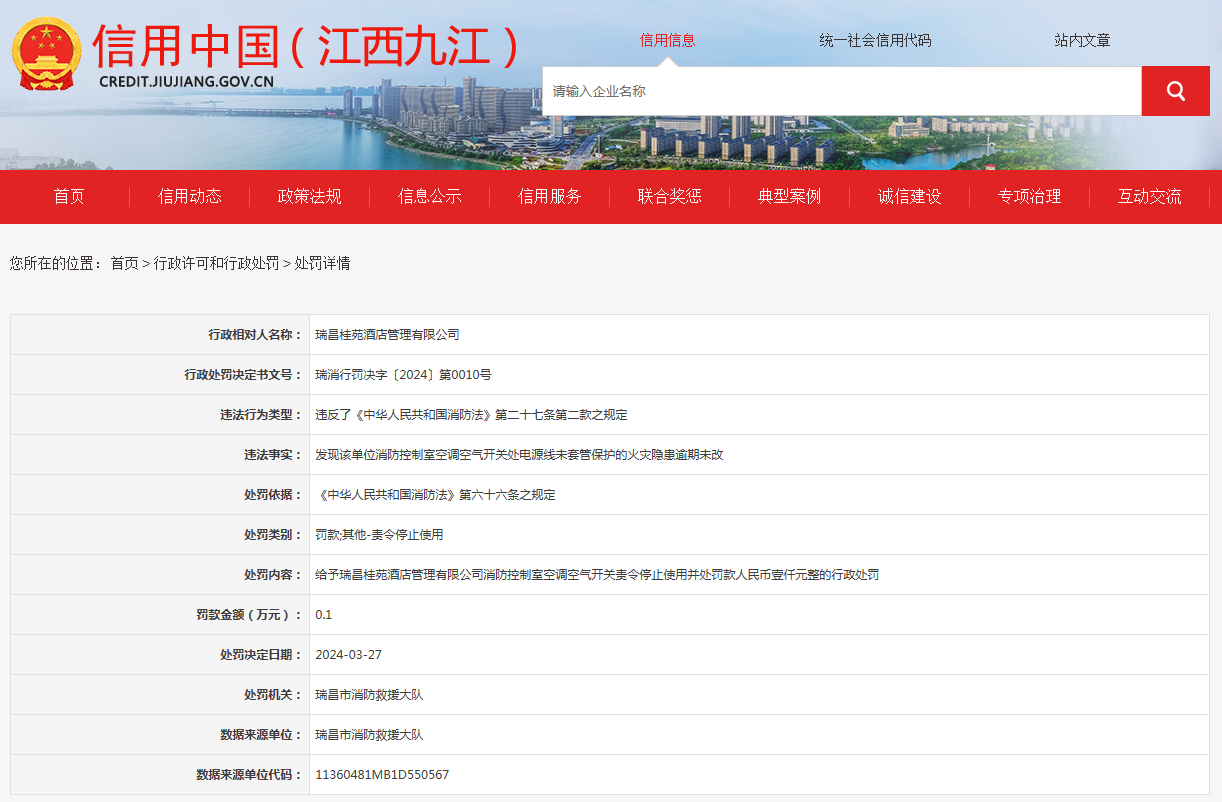Image resolution: width=1222 pixels, height=802 pixels.
Task: Click the decision date 2024-03-27
Action: pos(348,655)
